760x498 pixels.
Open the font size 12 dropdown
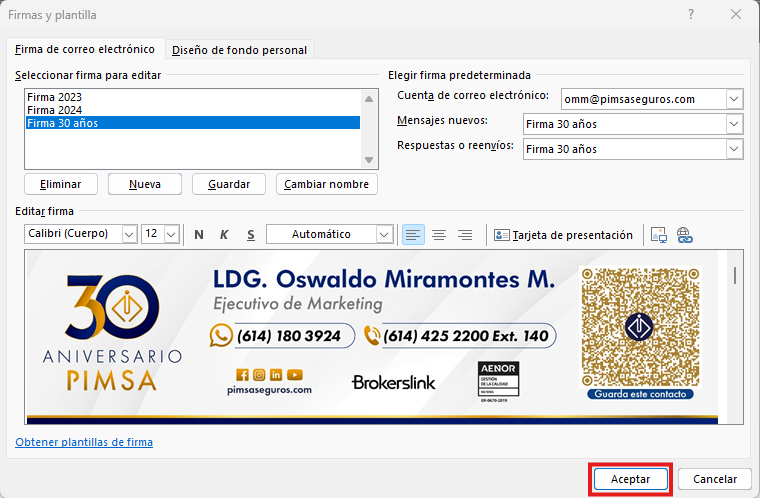point(172,234)
